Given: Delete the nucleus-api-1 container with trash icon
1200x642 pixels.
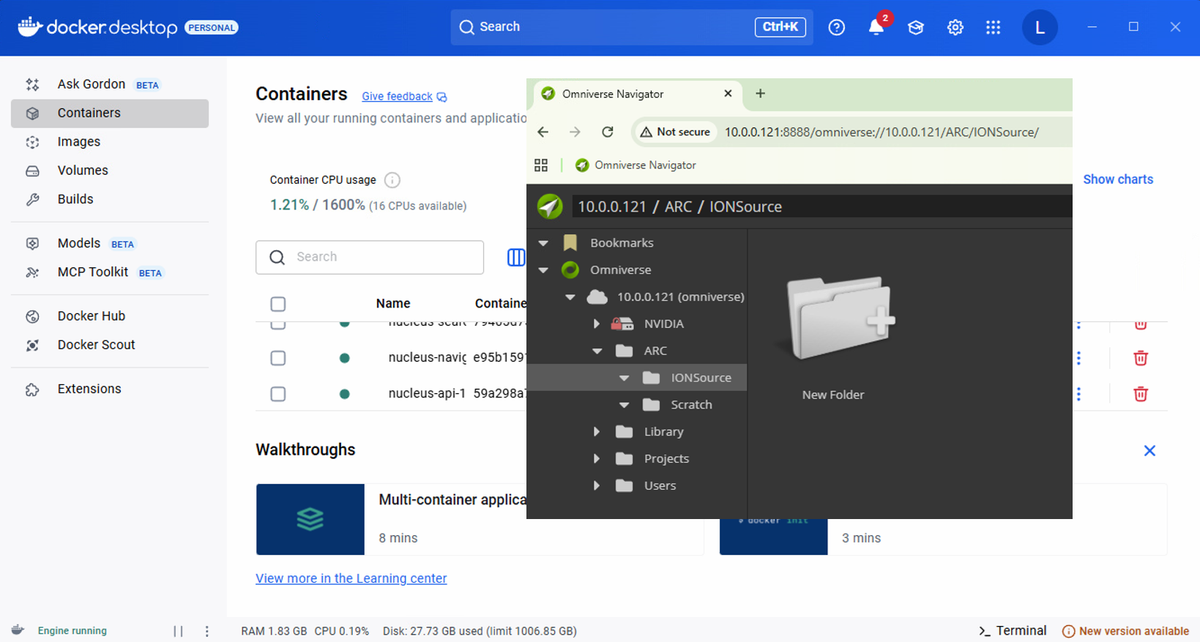Looking at the screenshot, I should [x=1140, y=394].
